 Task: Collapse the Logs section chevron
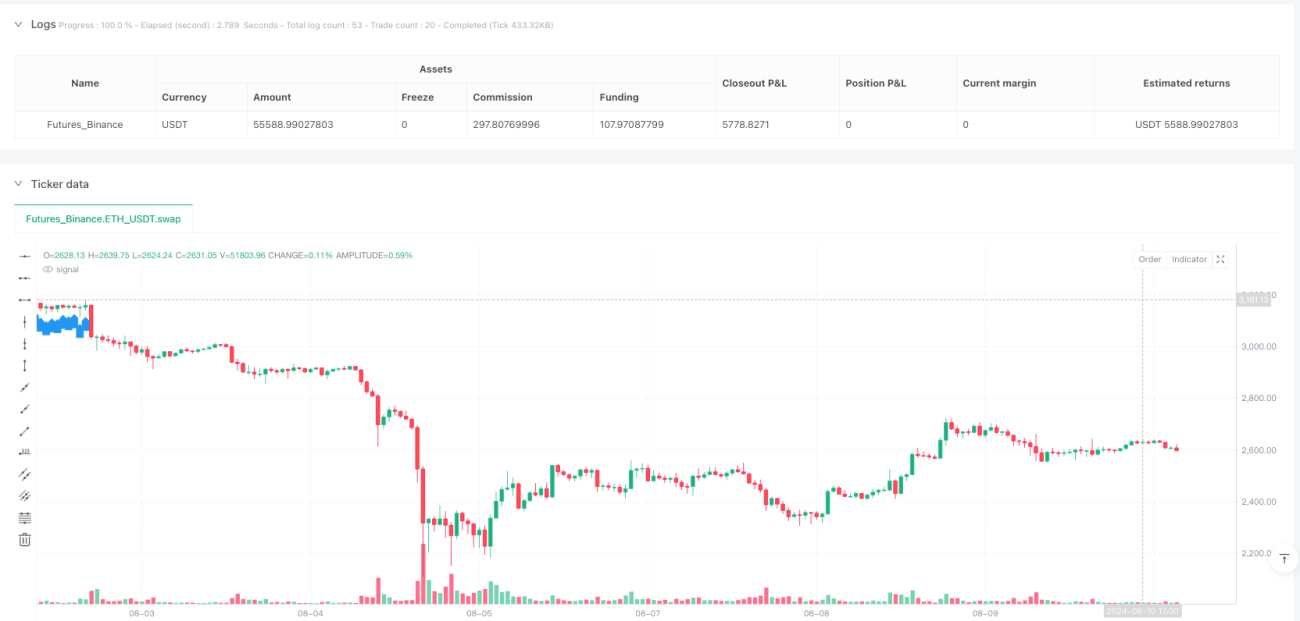[18, 24]
